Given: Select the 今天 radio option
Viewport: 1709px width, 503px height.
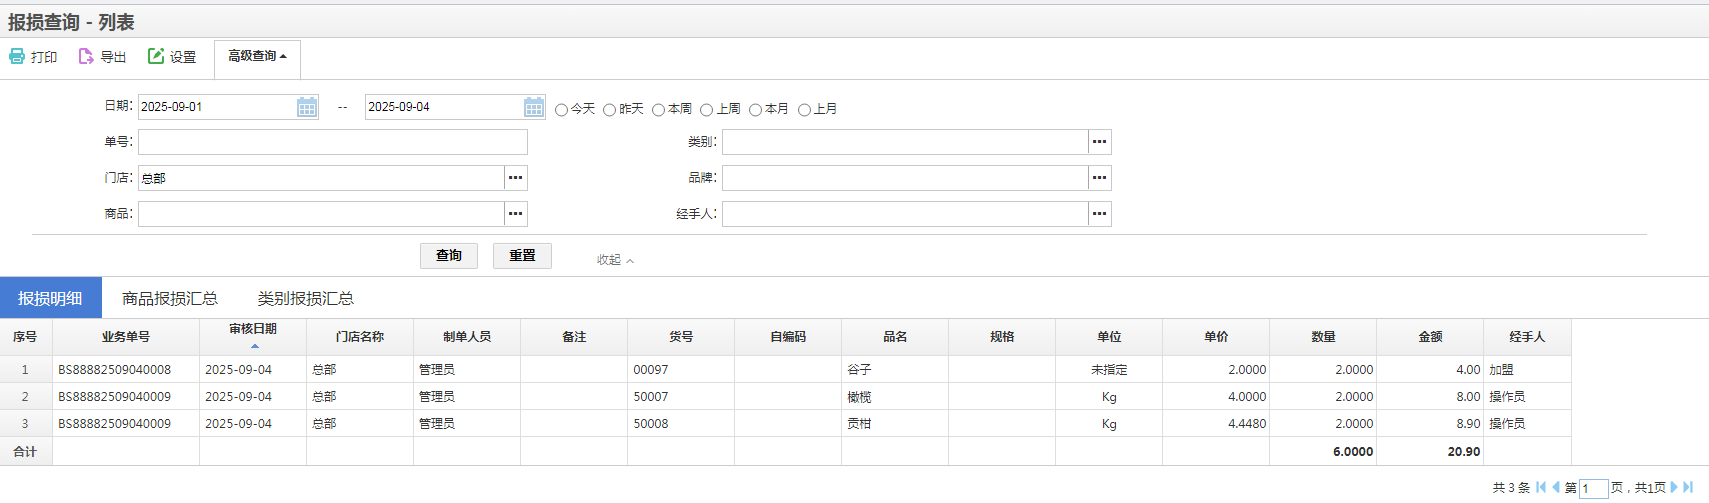Looking at the screenshot, I should pyautogui.click(x=561, y=110).
